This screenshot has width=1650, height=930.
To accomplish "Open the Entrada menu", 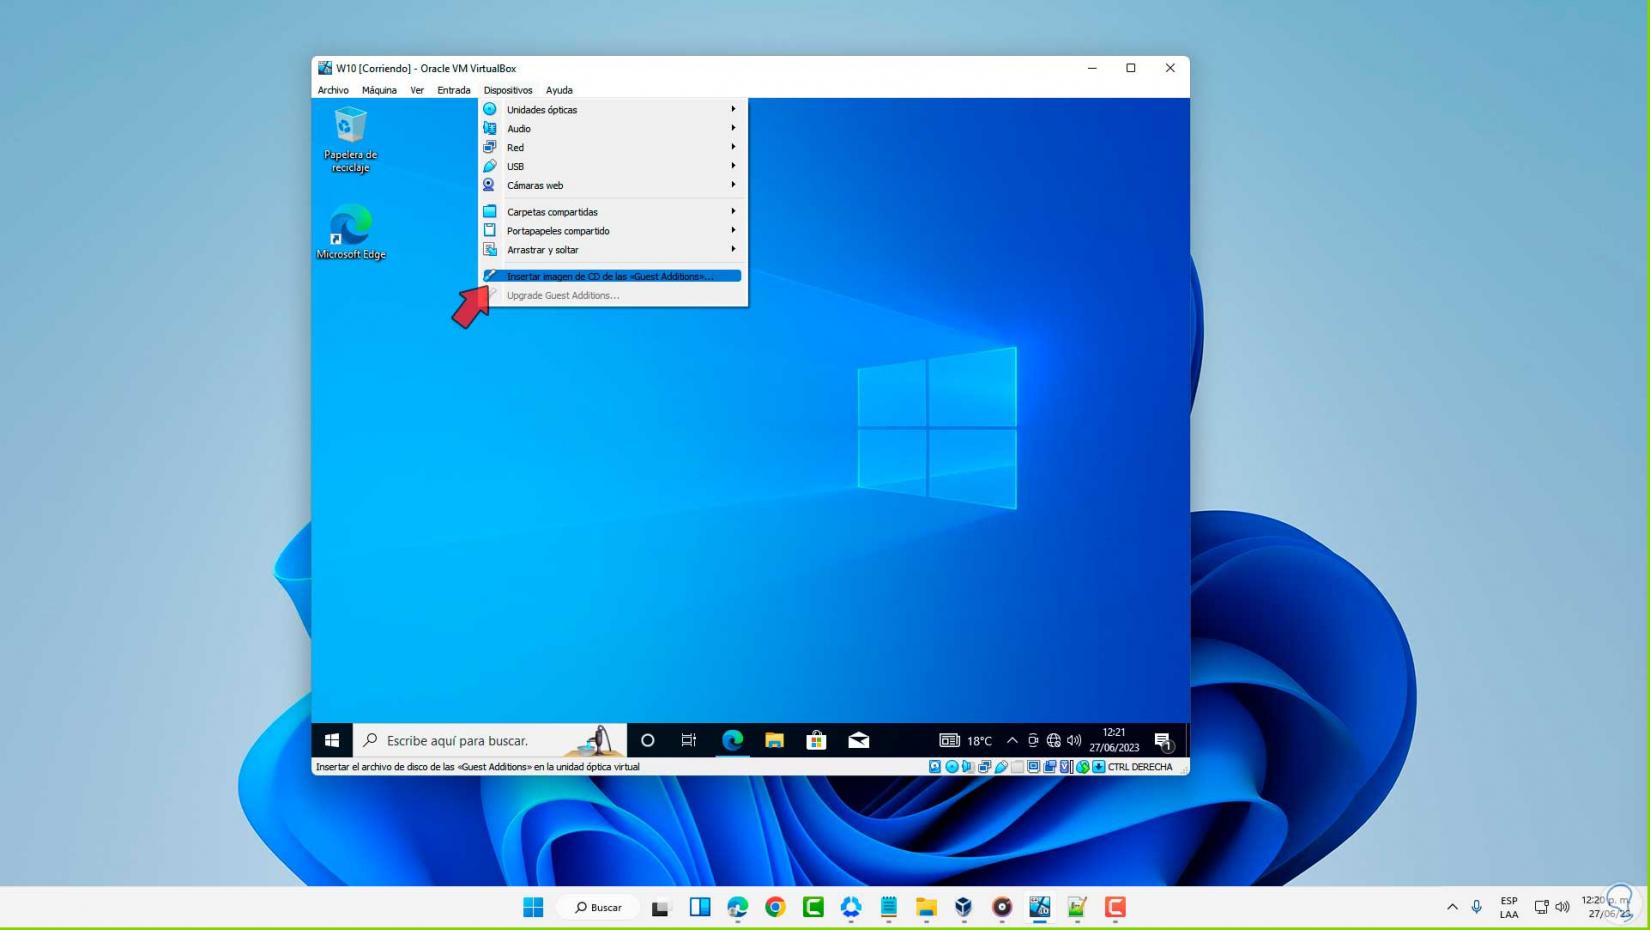I will pyautogui.click(x=454, y=90).
